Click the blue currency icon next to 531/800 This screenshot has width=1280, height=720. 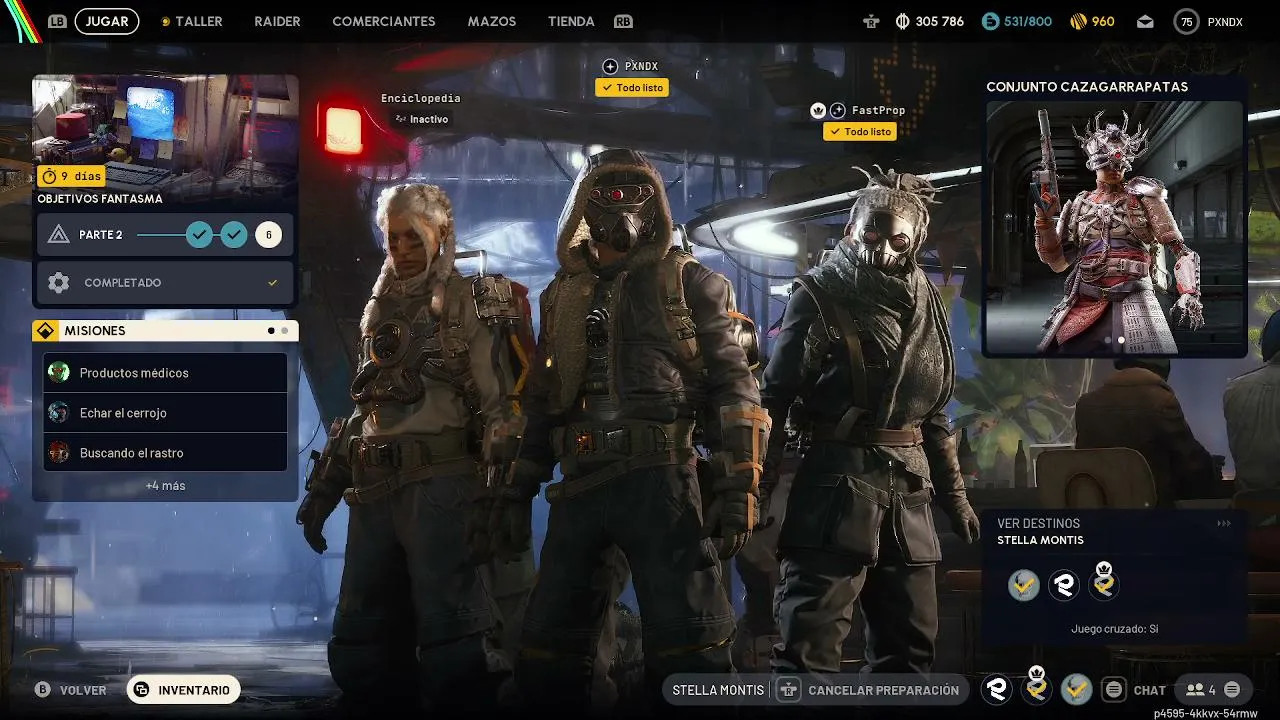990,21
